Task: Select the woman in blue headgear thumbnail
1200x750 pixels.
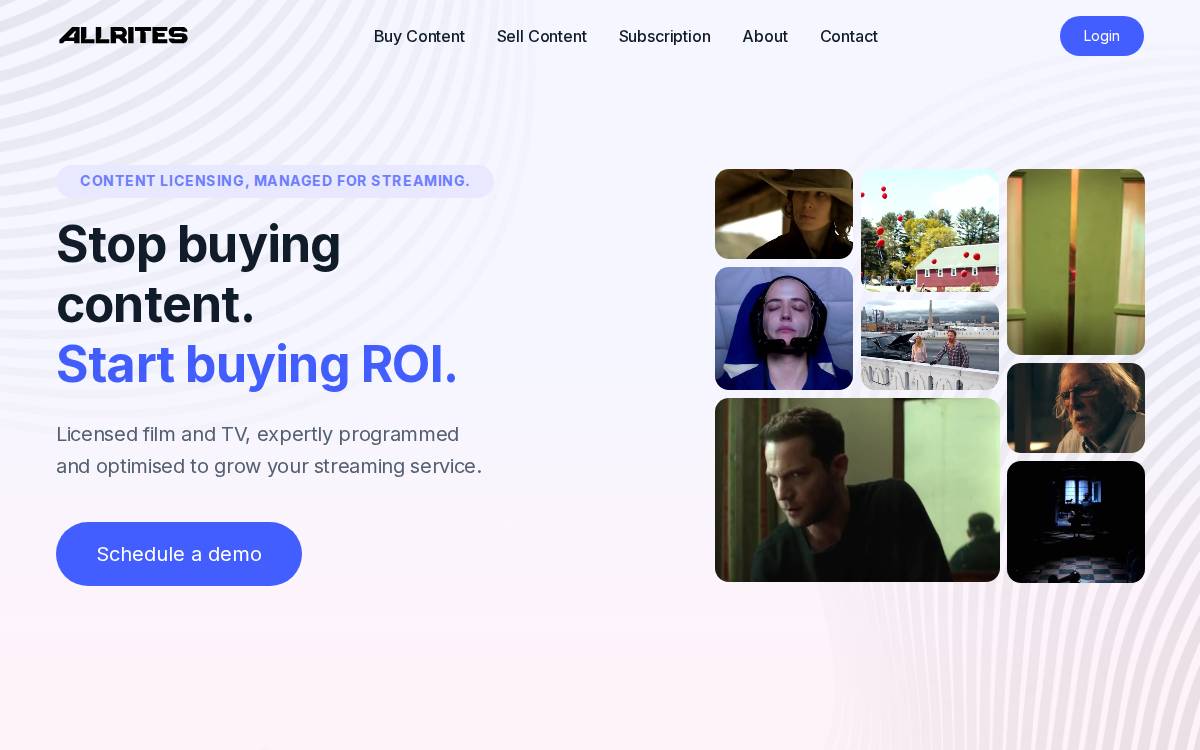Action: [x=784, y=328]
